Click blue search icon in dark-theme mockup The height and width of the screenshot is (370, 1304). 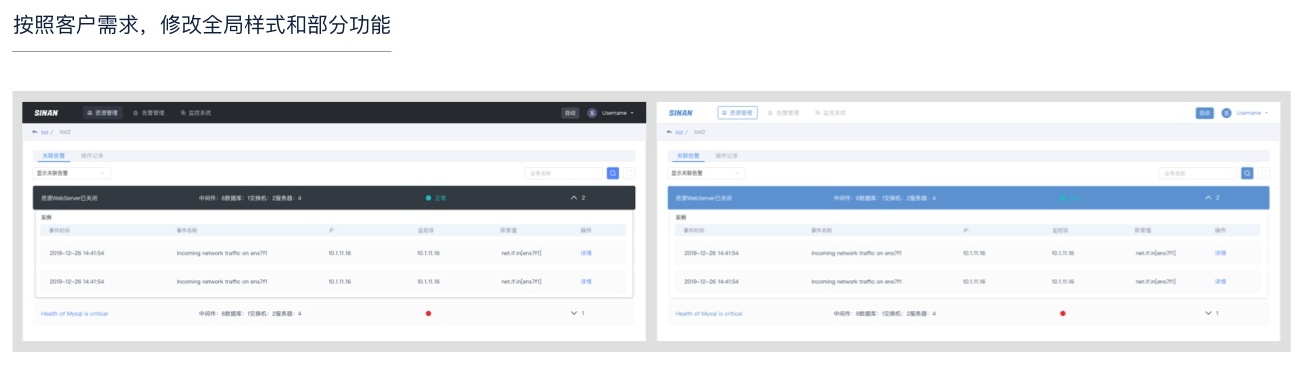[613, 173]
